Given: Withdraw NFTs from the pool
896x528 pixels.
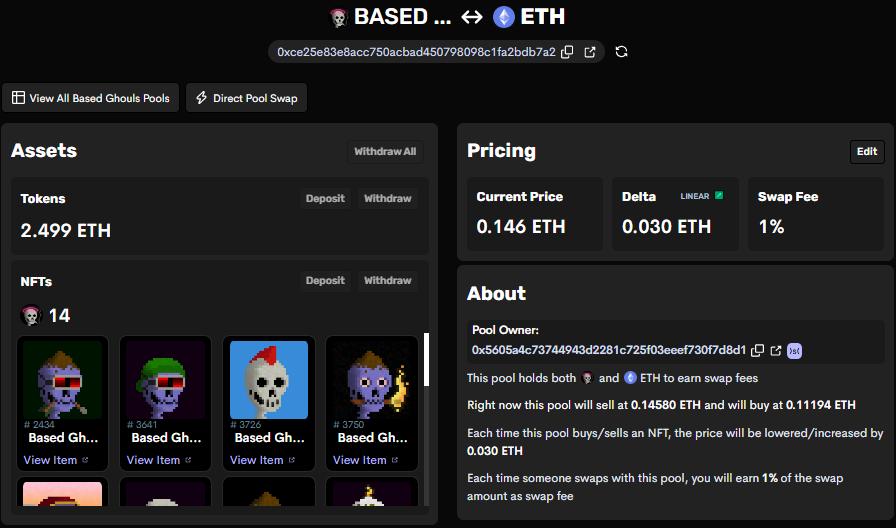Looking at the screenshot, I should tap(387, 281).
